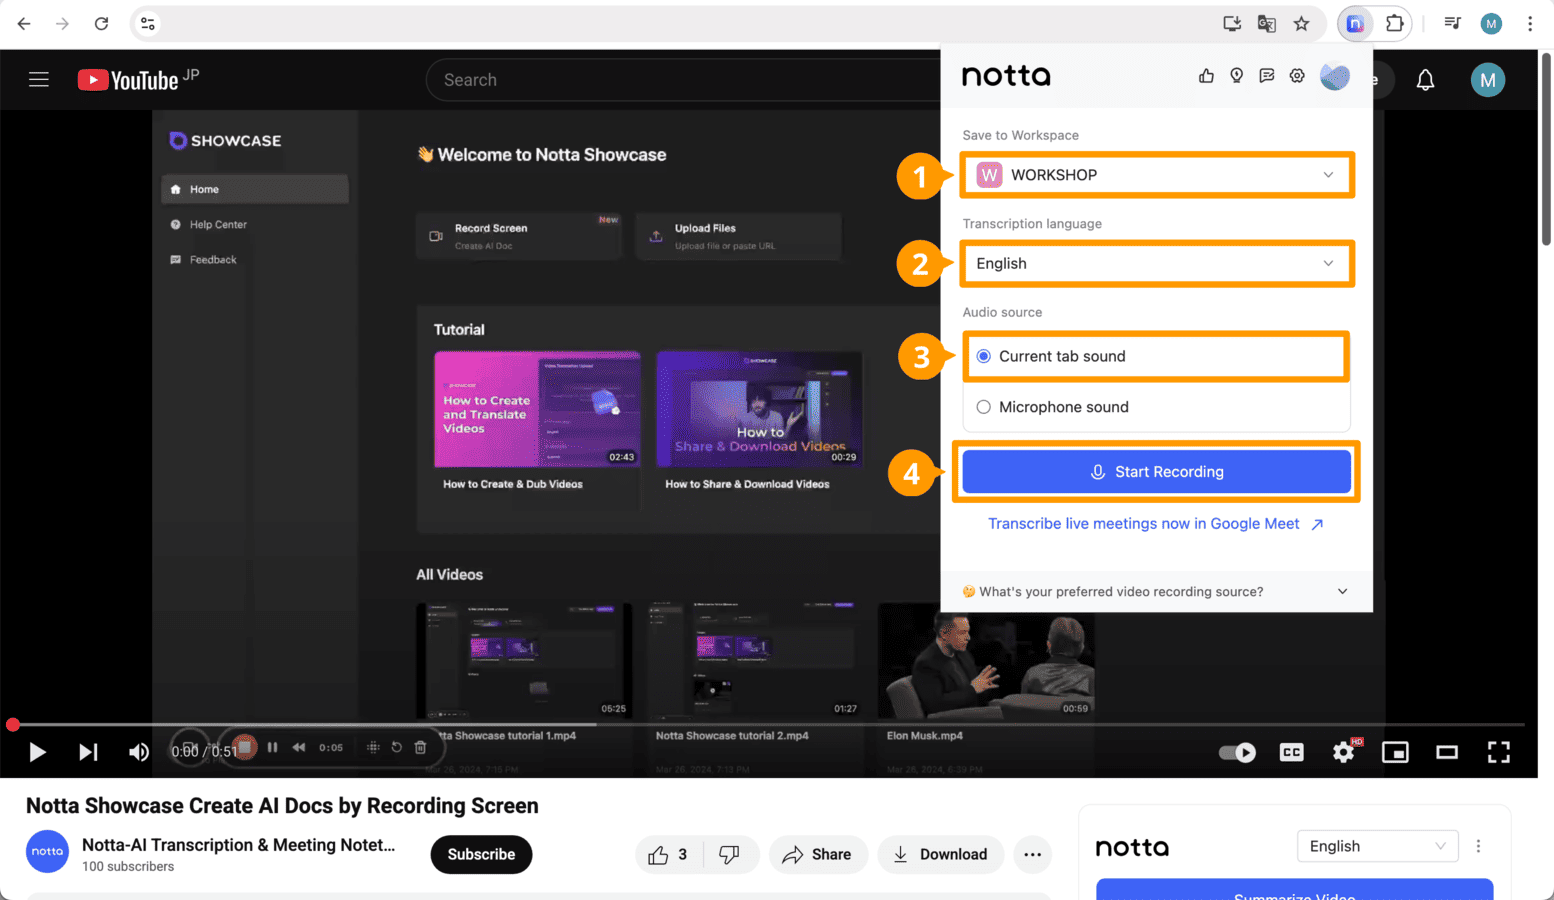
Task: Play the video
Action: tap(37, 752)
